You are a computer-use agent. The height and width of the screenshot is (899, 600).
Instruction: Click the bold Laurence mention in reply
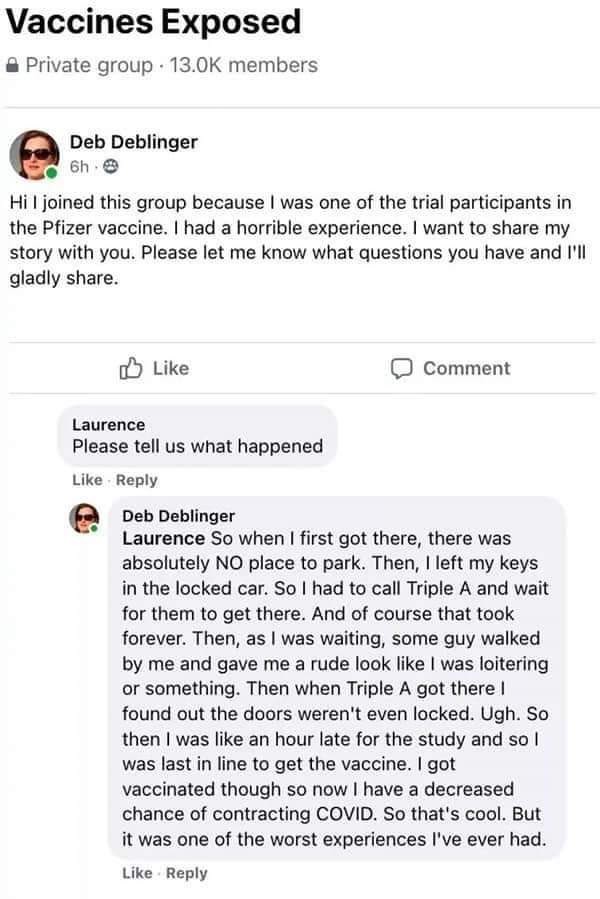[163, 538]
